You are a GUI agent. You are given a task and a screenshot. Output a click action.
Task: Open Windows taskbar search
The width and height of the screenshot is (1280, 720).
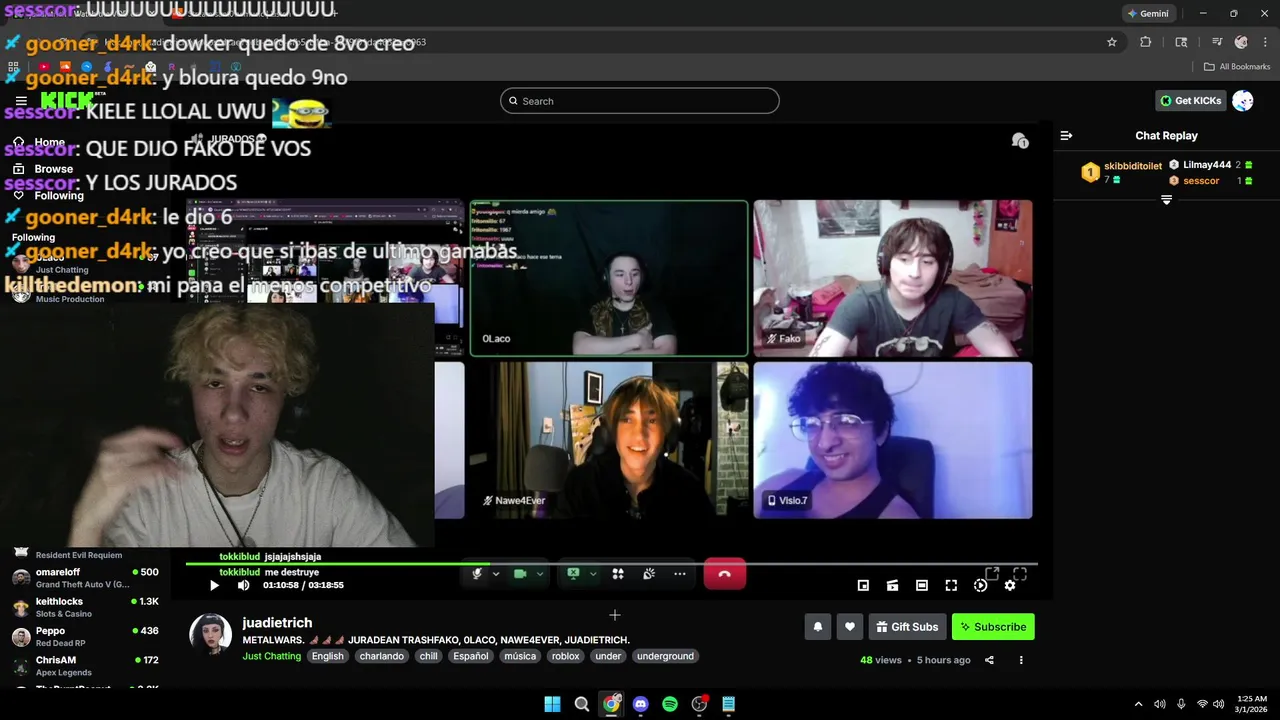581,704
